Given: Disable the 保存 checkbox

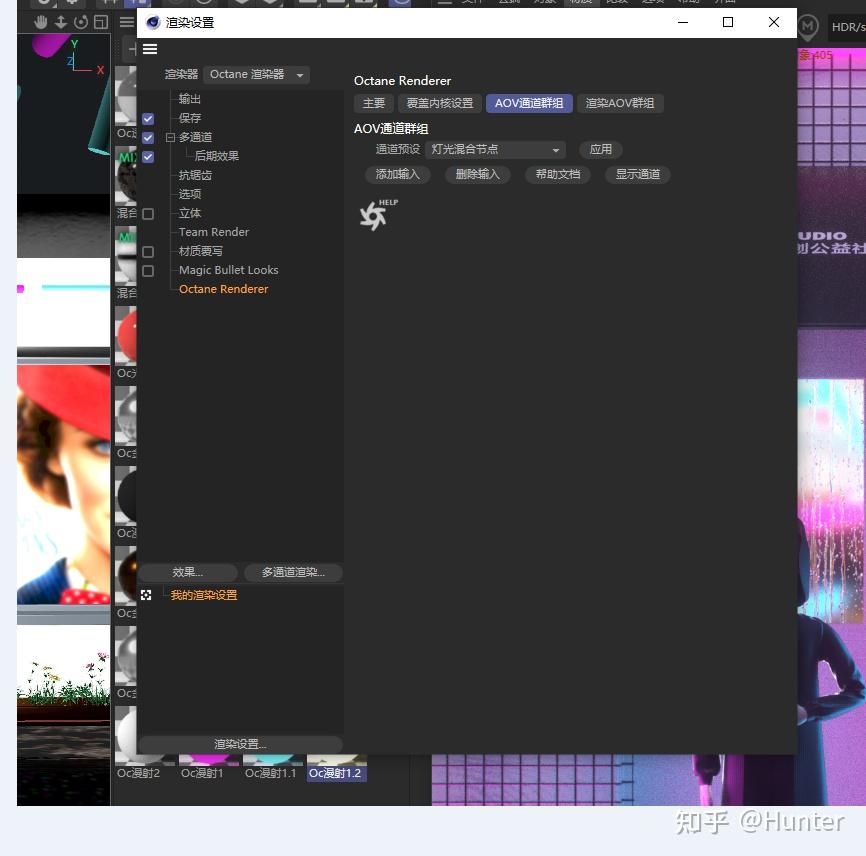Looking at the screenshot, I should [147, 117].
